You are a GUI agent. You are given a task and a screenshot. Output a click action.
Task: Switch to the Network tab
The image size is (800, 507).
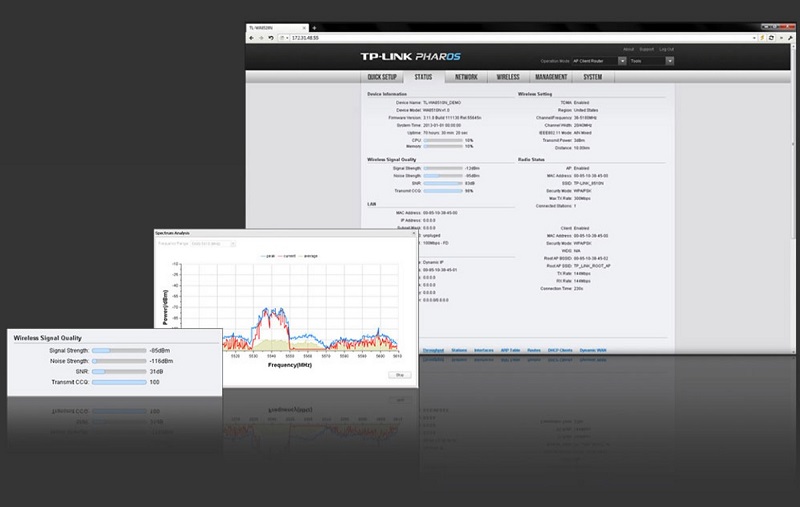[466, 77]
